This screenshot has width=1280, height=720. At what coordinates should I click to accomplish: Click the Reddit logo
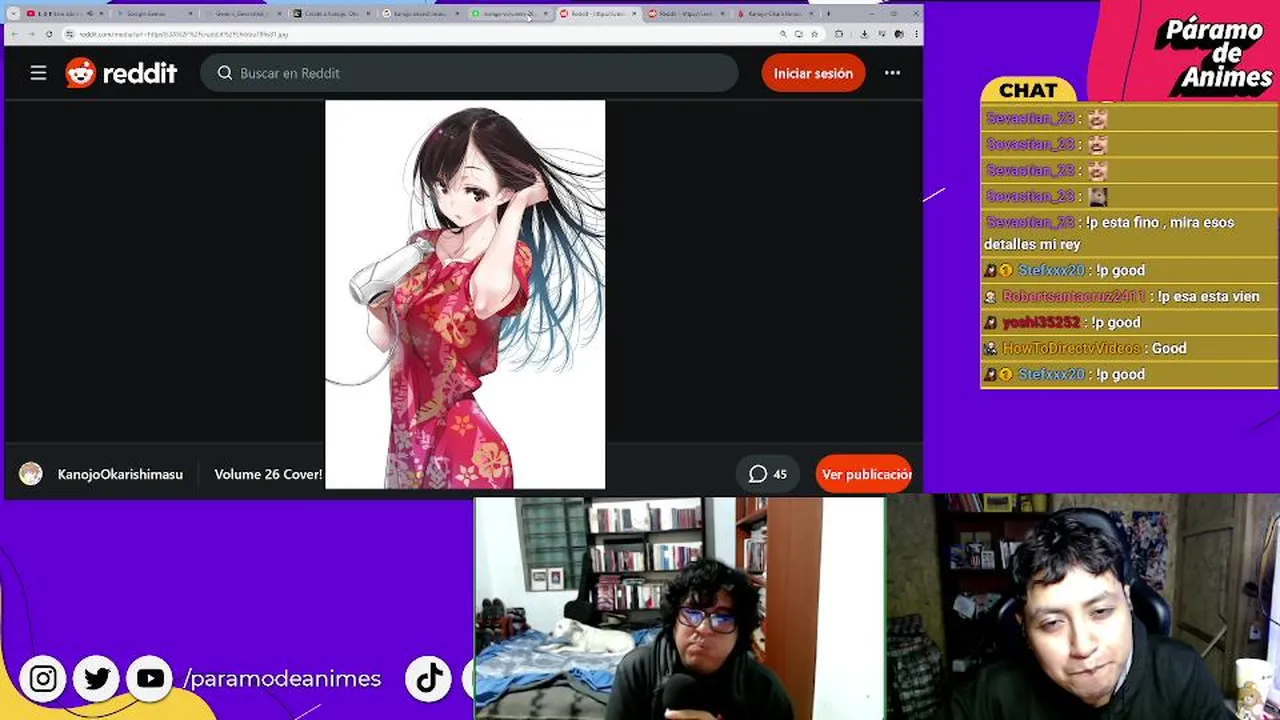tap(121, 73)
